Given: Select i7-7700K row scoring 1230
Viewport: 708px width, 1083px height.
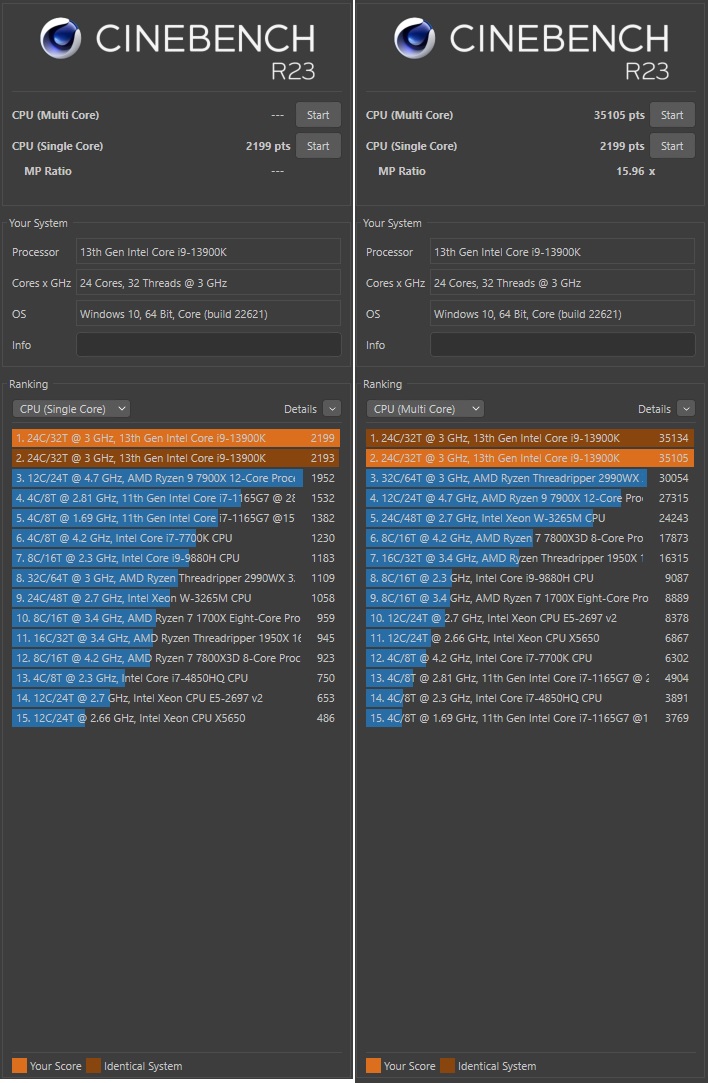Looking at the screenshot, I should pyautogui.click(x=175, y=538).
